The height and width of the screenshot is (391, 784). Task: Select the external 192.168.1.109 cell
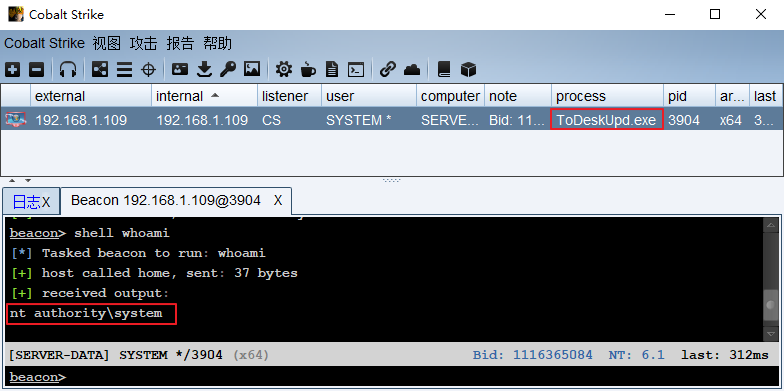tap(91, 120)
